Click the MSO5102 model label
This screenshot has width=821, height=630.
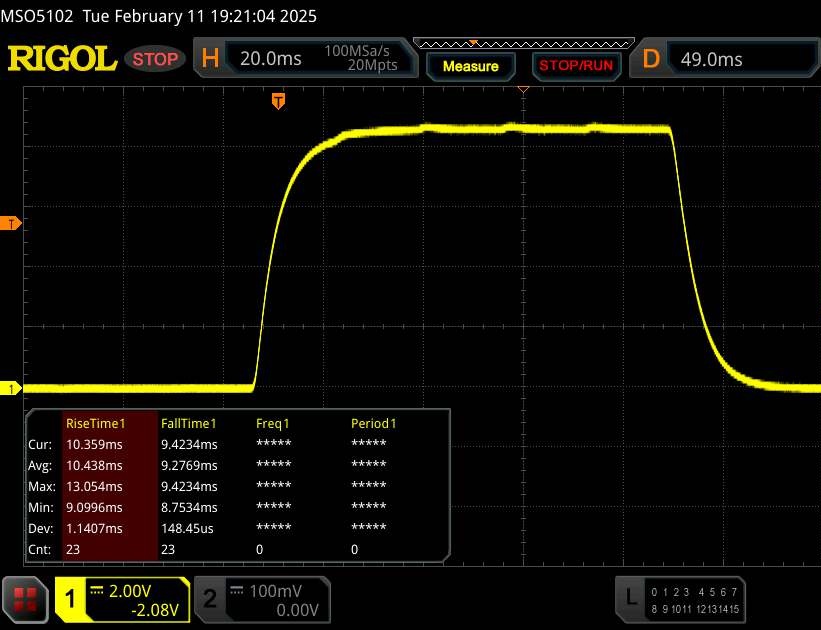[x=37, y=16]
